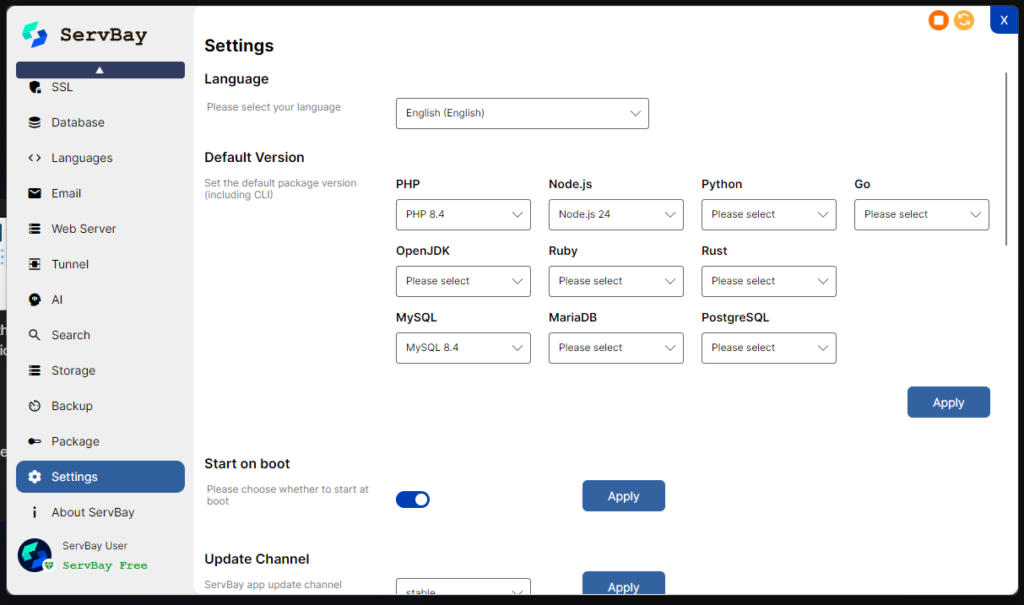Click the Package icon in sidebar
The width and height of the screenshot is (1024, 605).
tap(35, 441)
